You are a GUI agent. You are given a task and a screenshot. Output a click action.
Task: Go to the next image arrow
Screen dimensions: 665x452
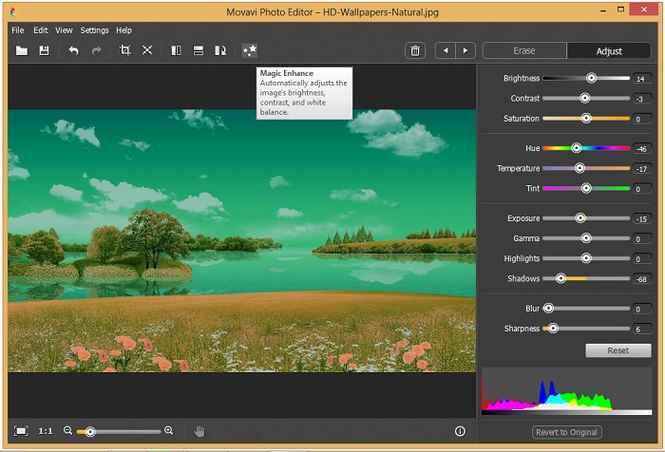coord(465,50)
